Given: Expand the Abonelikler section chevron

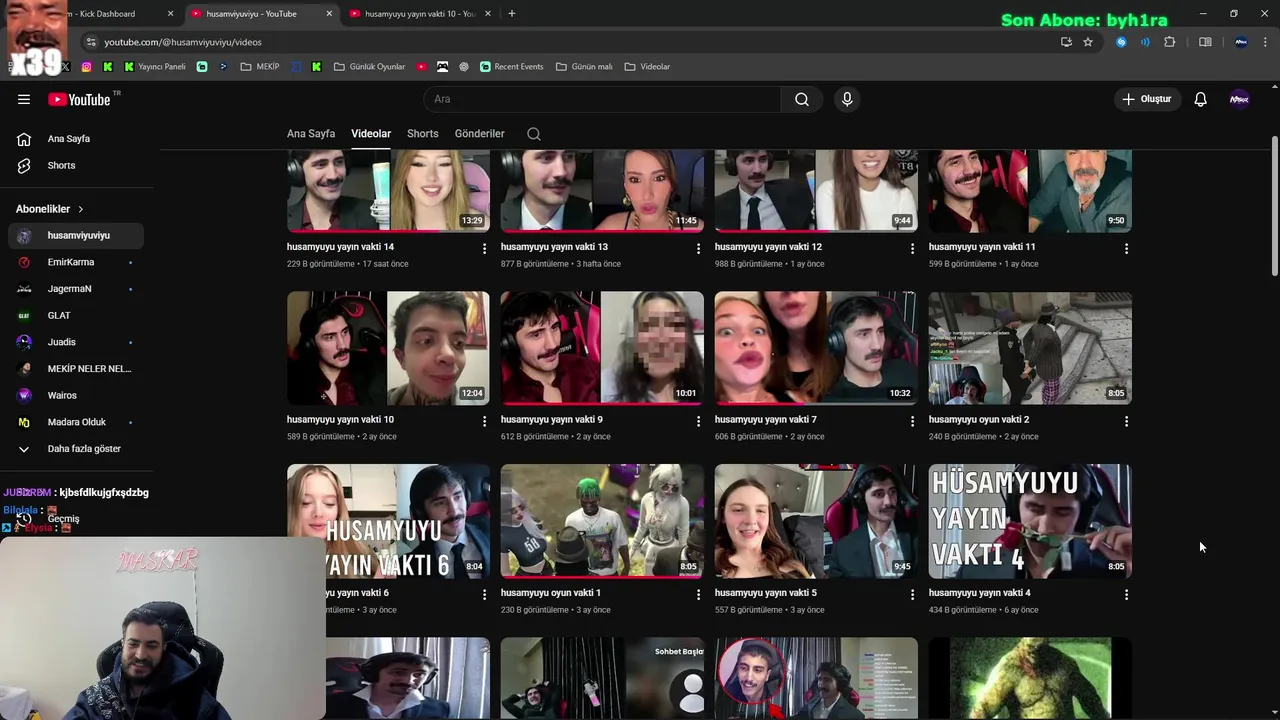Looking at the screenshot, I should (x=80, y=209).
